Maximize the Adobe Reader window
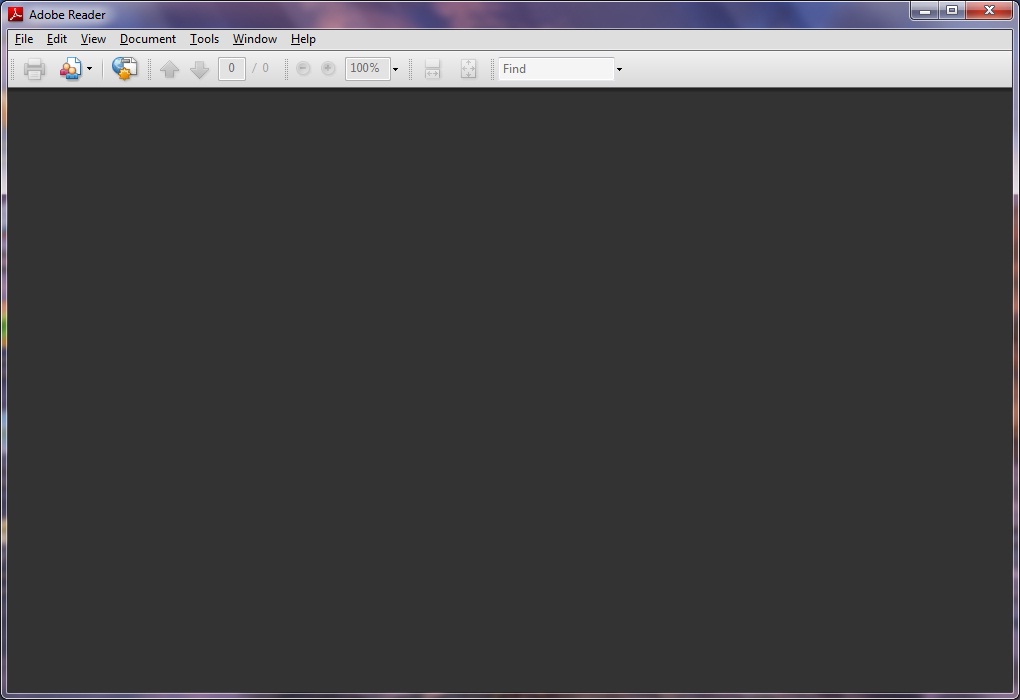The image size is (1020, 700). 952,11
